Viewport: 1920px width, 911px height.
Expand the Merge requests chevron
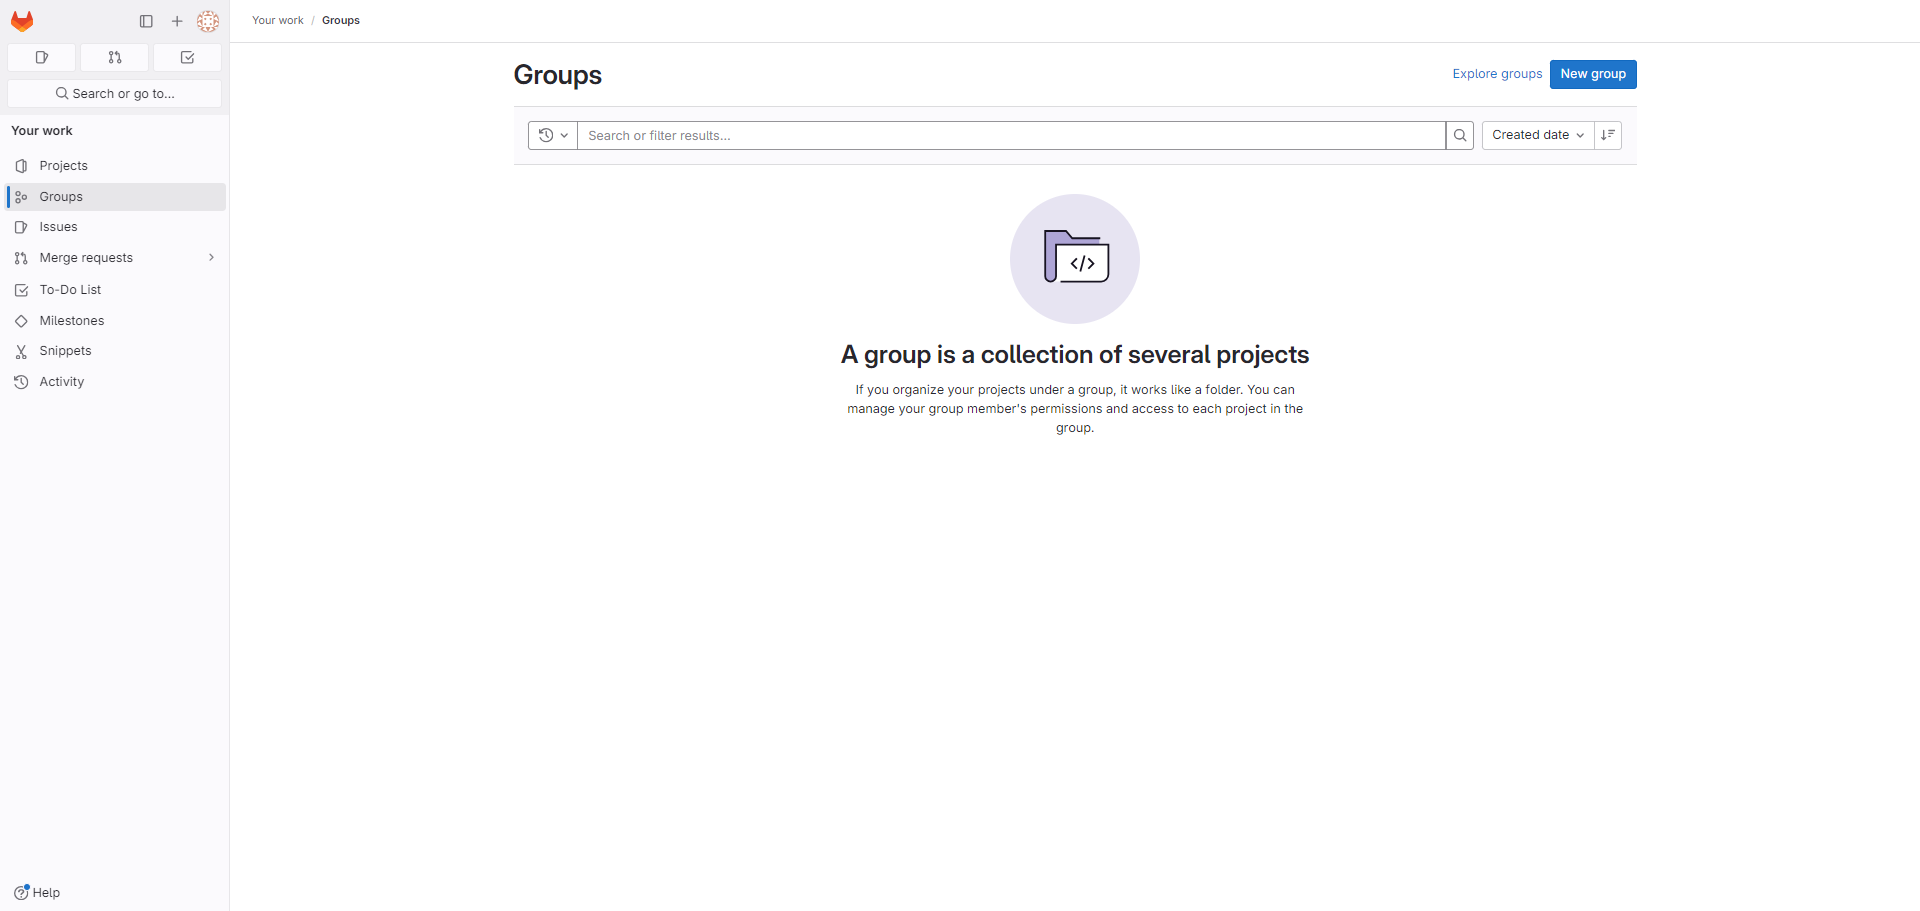point(211,258)
